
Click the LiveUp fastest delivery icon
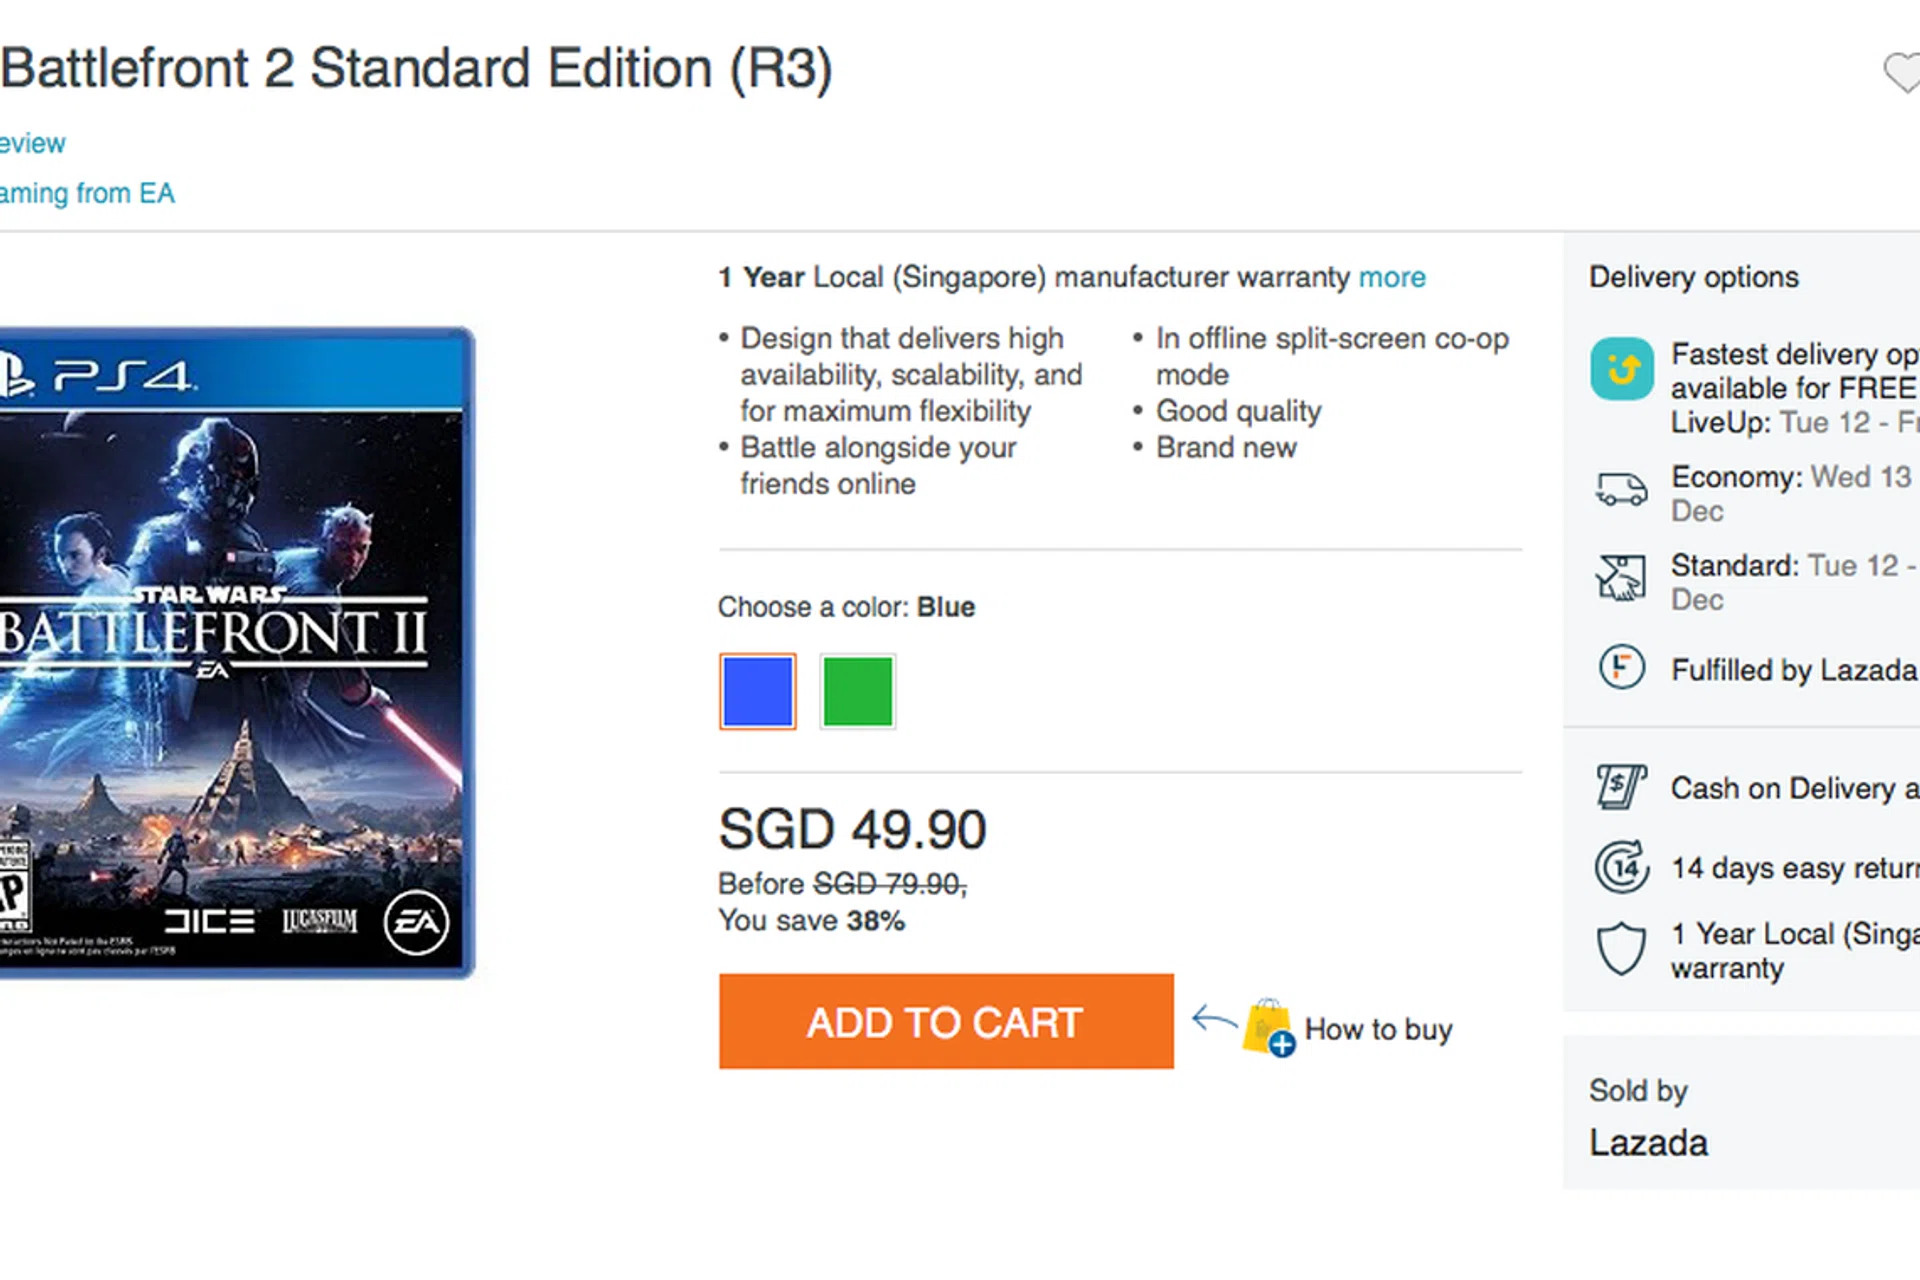tap(1621, 369)
